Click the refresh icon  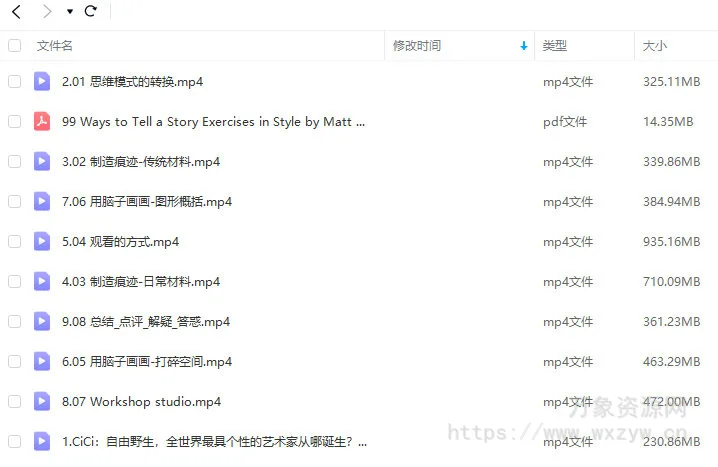pyautogui.click(x=91, y=12)
